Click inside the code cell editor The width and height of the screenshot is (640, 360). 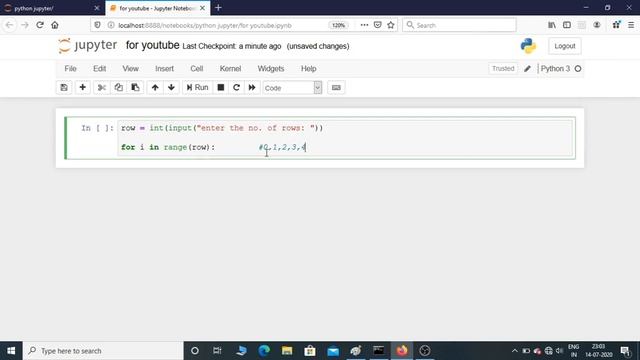[x=345, y=138]
